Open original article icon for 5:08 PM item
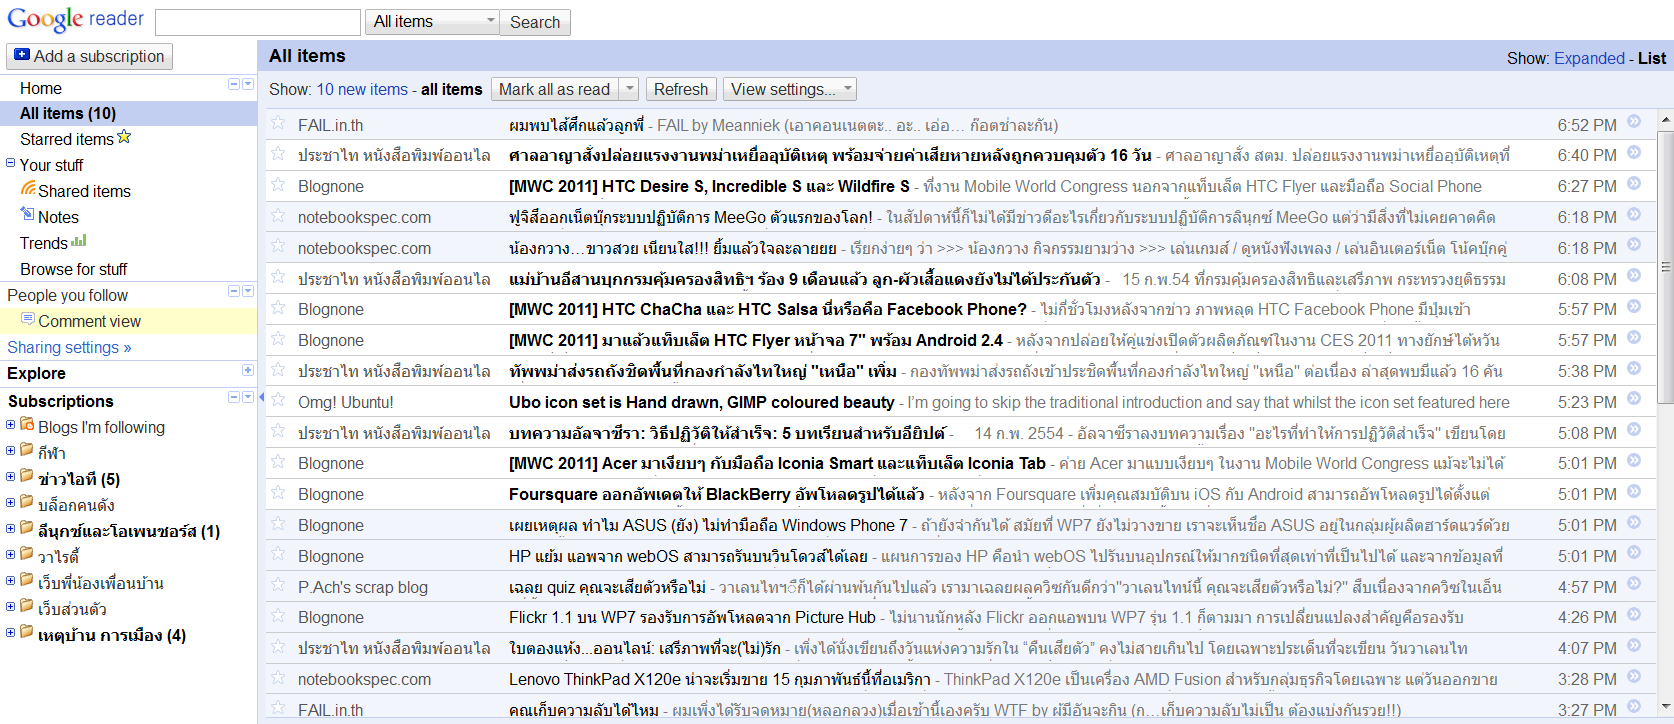The height and width of the screenshot is (724, 1674). (1634, 429)
